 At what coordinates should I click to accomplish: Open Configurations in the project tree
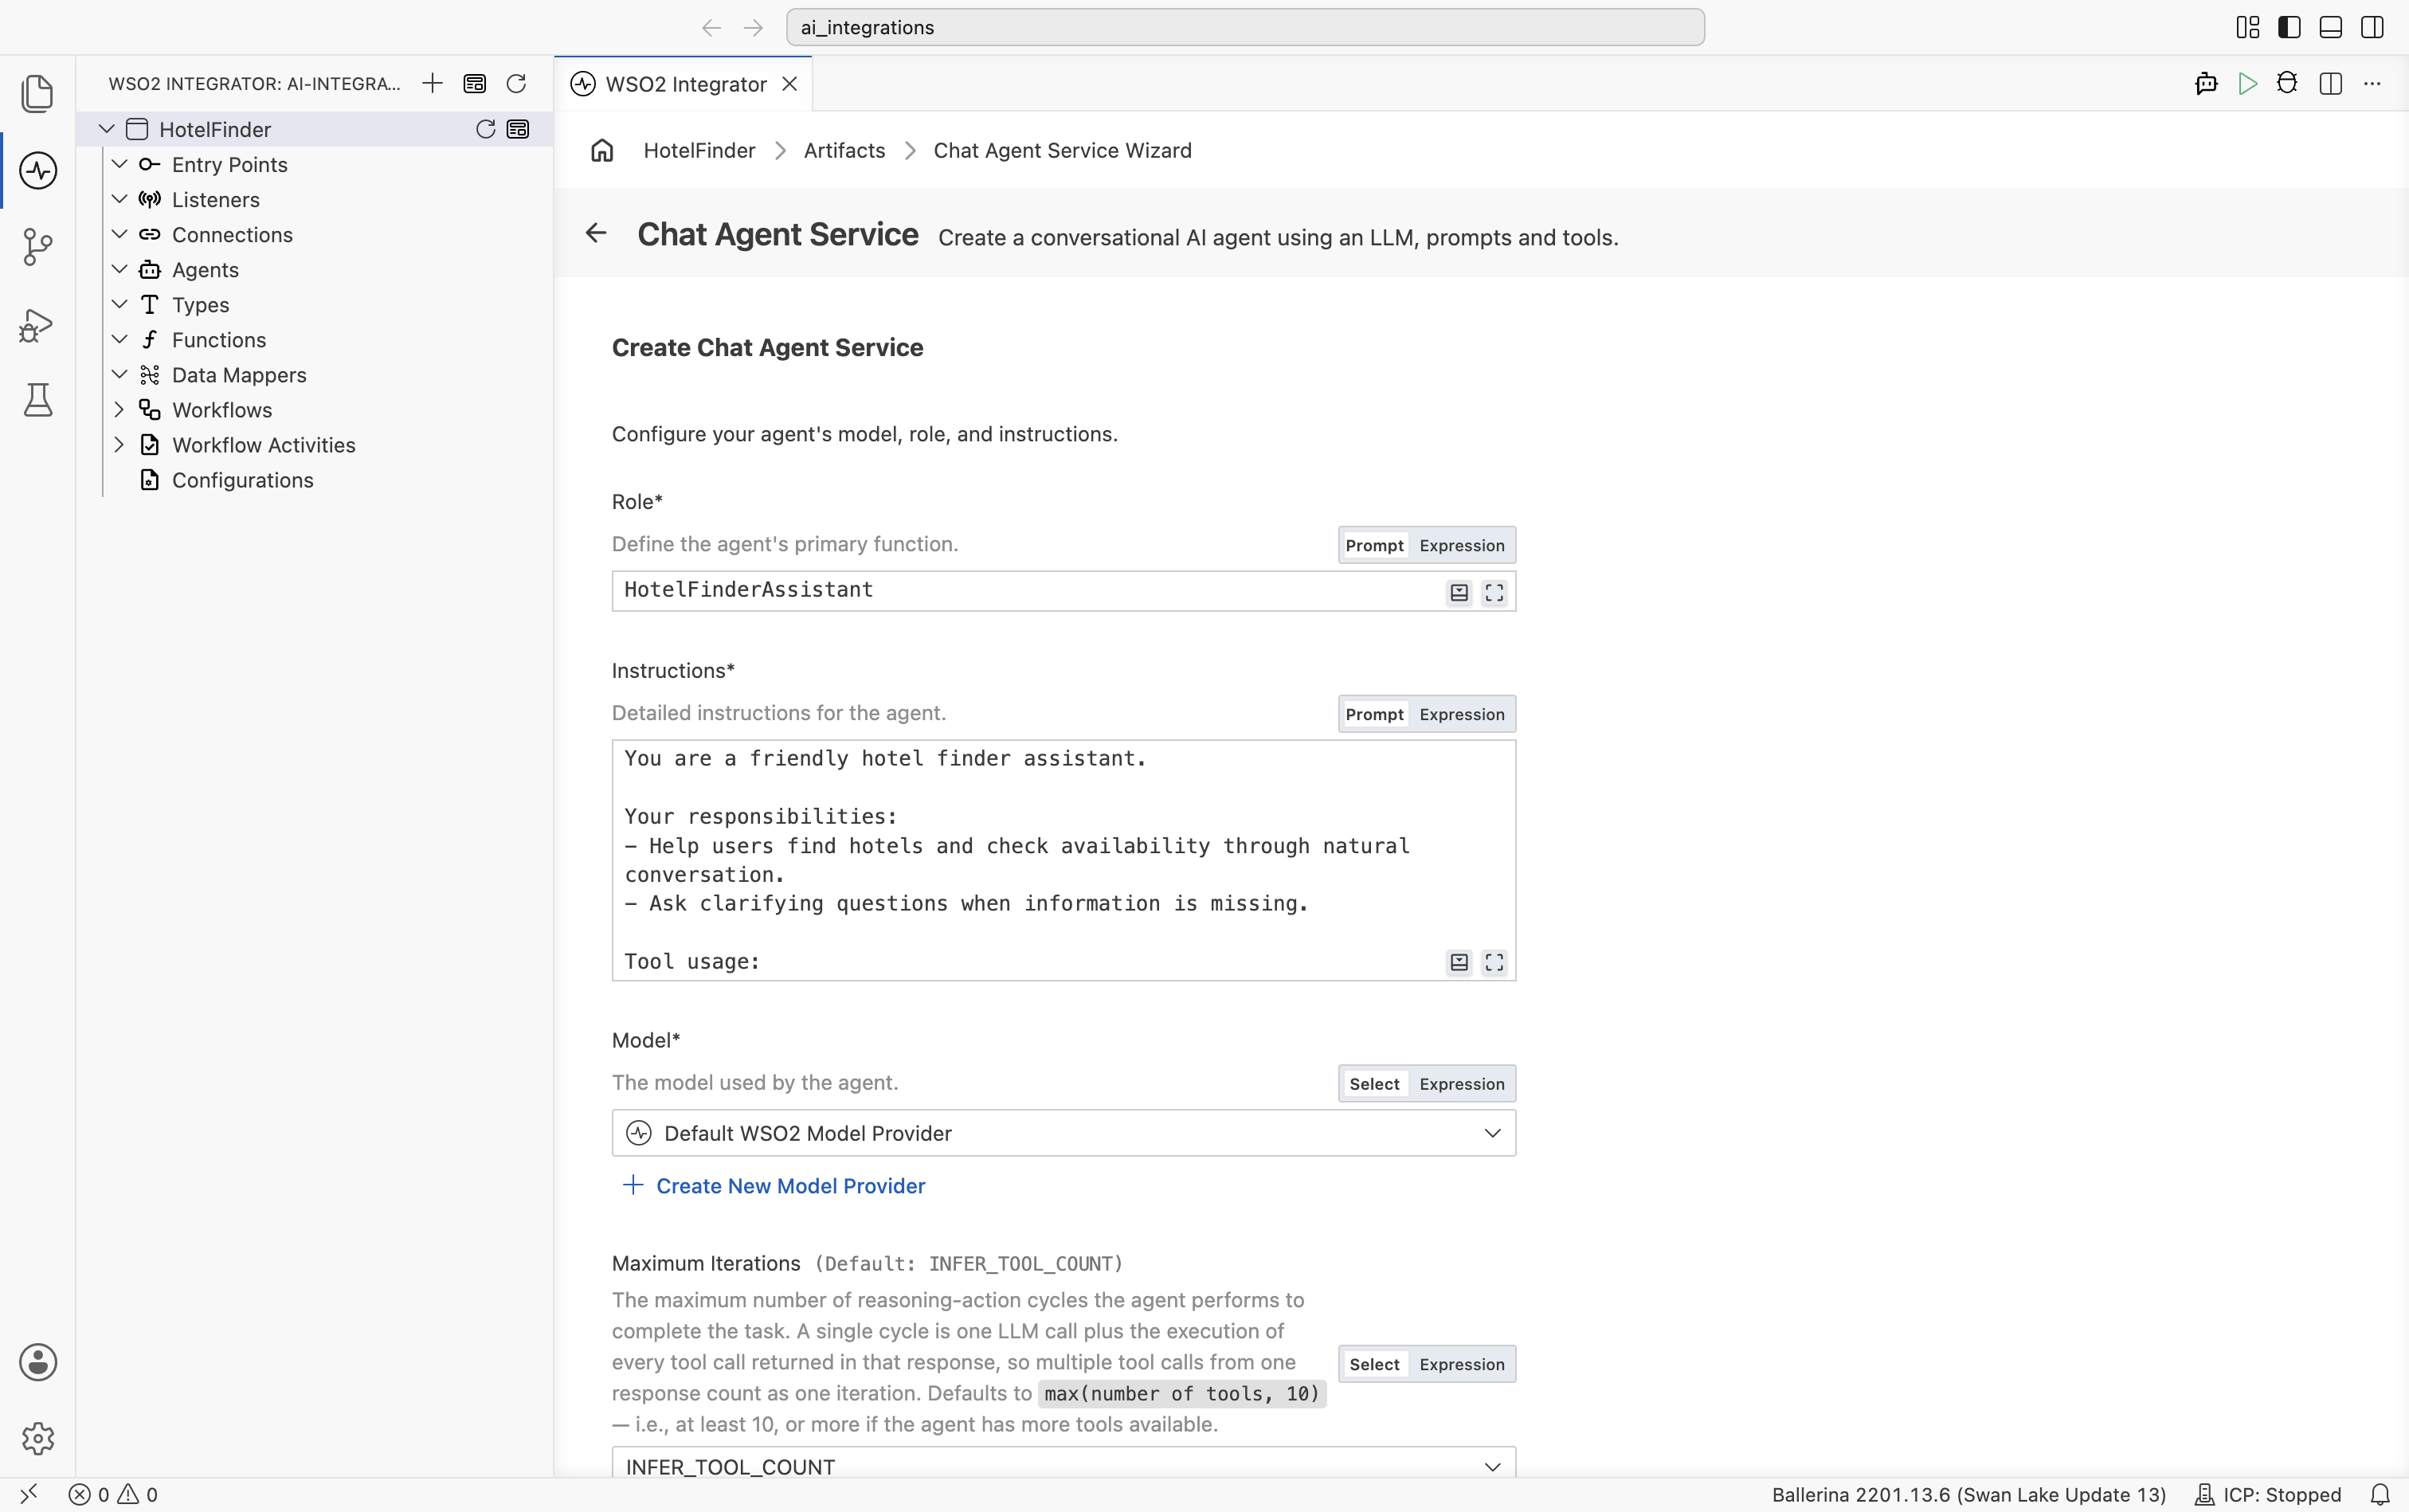point(242,480)
